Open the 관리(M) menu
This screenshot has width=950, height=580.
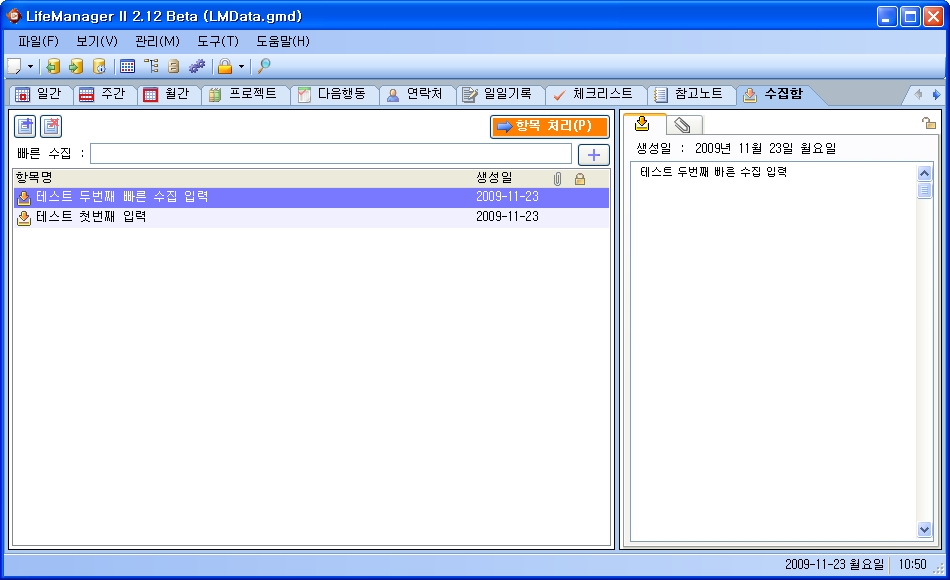(x=158, y=41)
